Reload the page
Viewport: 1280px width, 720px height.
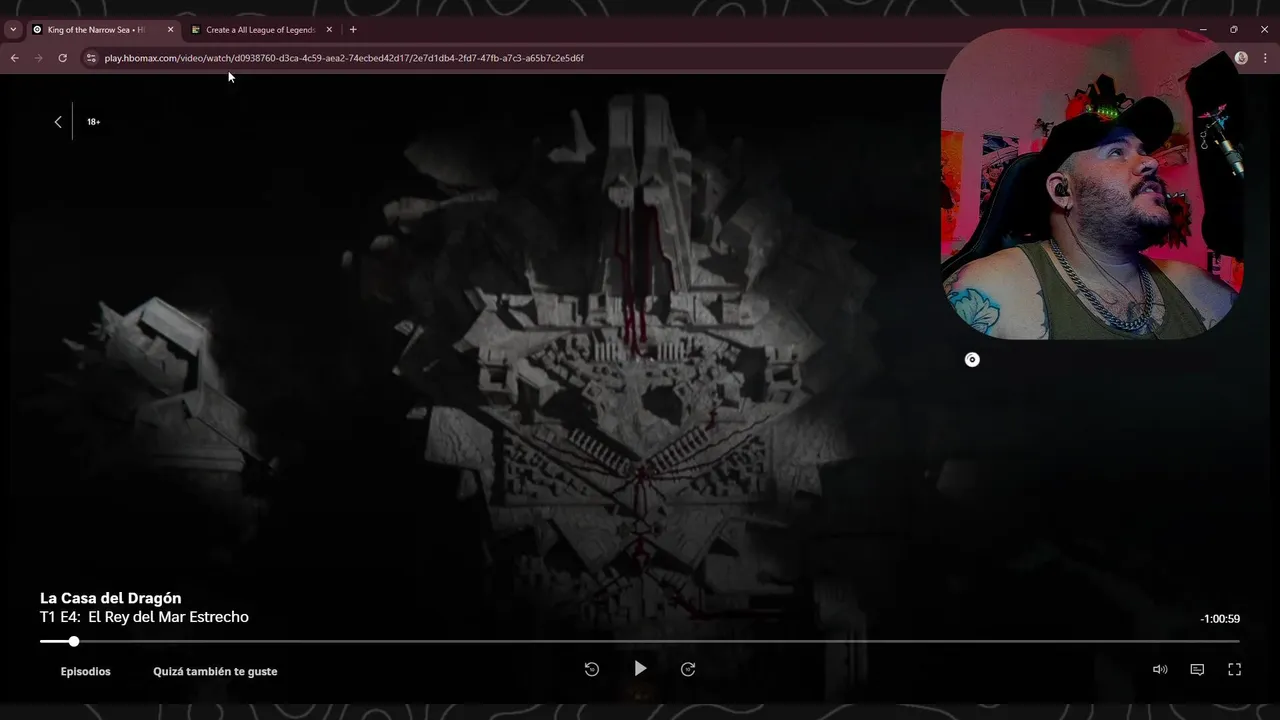click(x=62, y=58)
